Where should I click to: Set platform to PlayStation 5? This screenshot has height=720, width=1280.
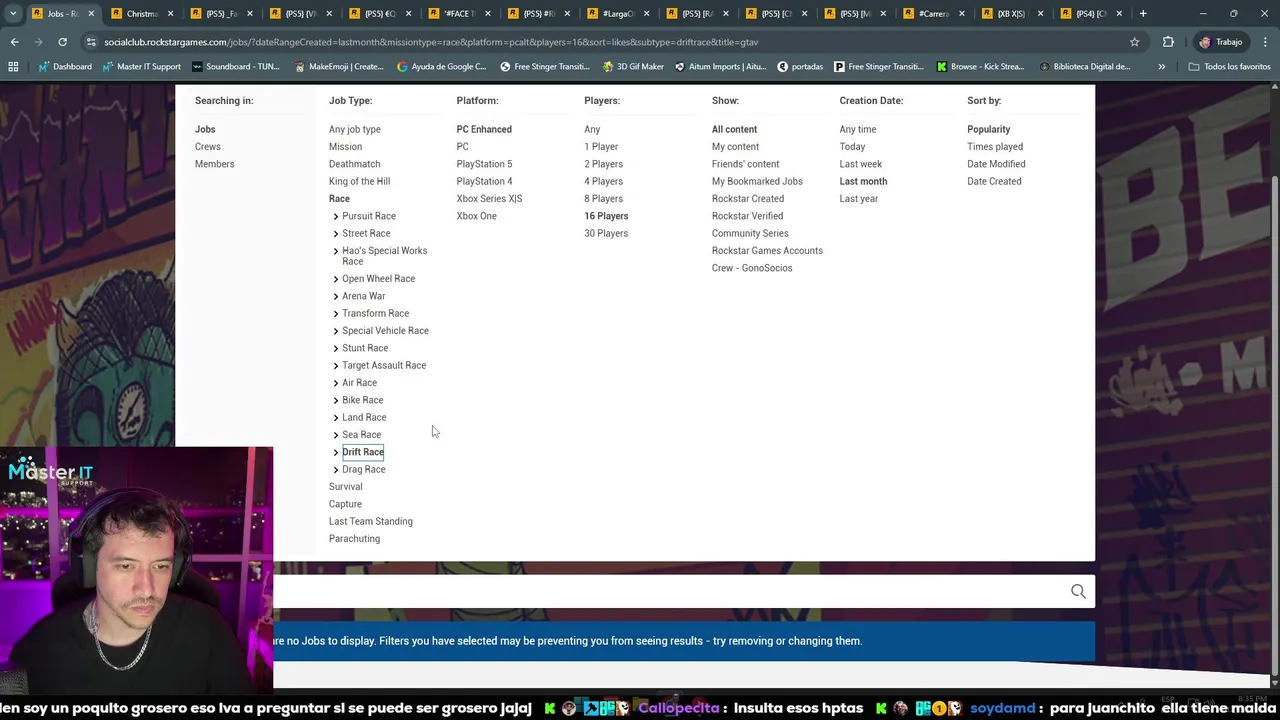(484, 164)
